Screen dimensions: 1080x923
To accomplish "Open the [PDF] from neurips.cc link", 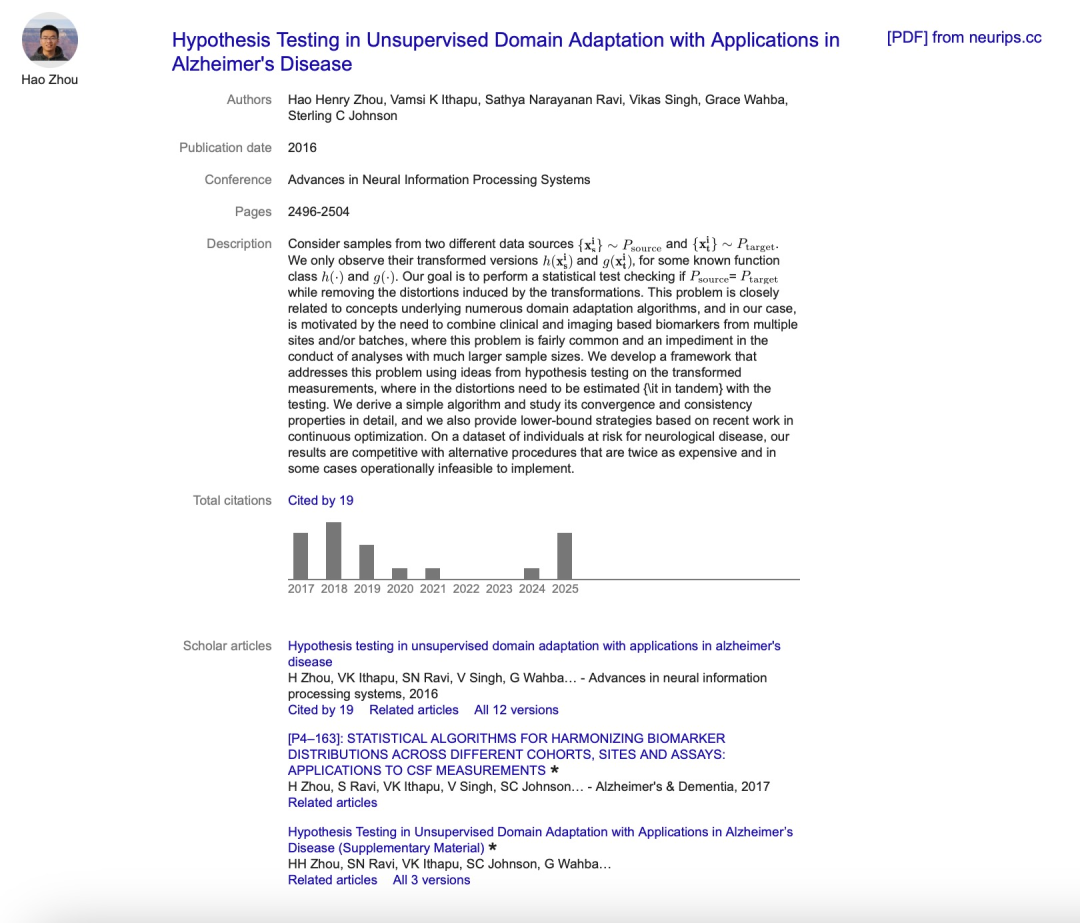I will 963,38.
